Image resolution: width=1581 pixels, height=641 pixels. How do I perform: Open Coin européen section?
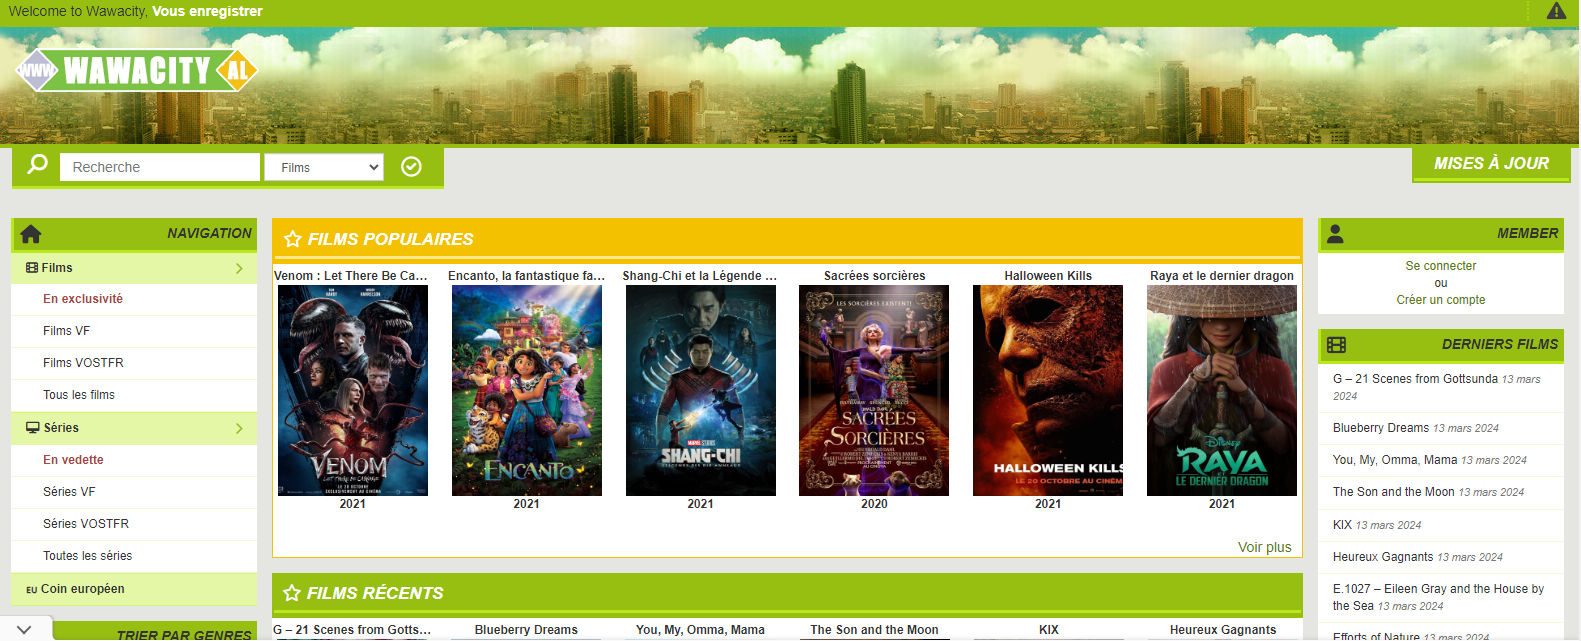pos(134,589)
